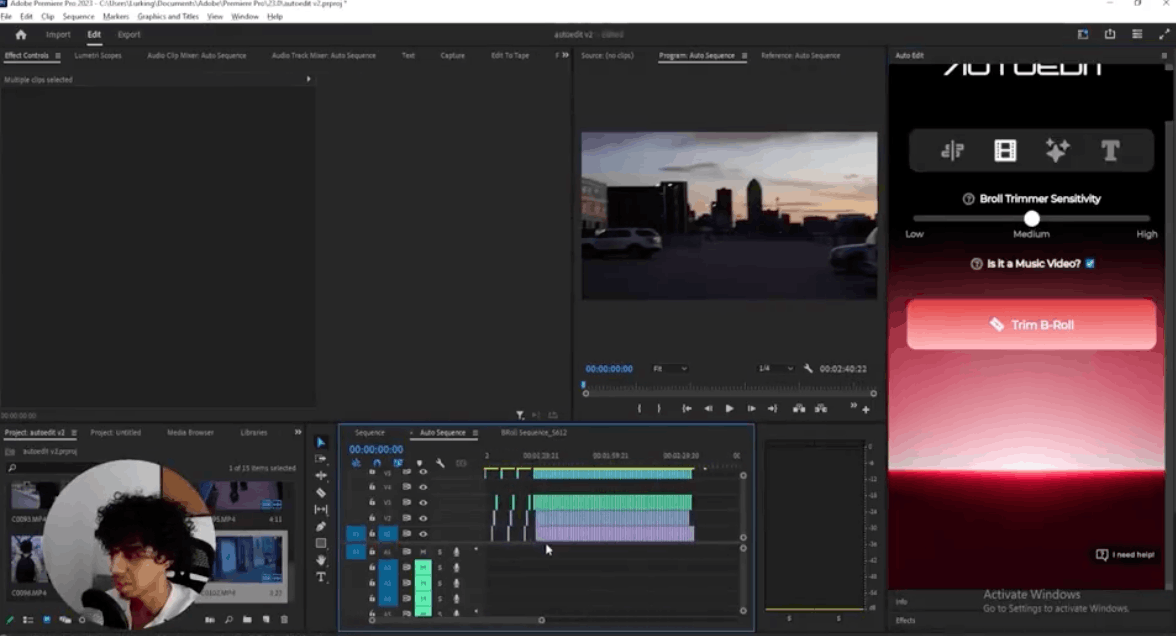The width and height of the screenshot is (1176, 636).
Task: Open the Fit zoom level dropdown
Action: (670, 369)
